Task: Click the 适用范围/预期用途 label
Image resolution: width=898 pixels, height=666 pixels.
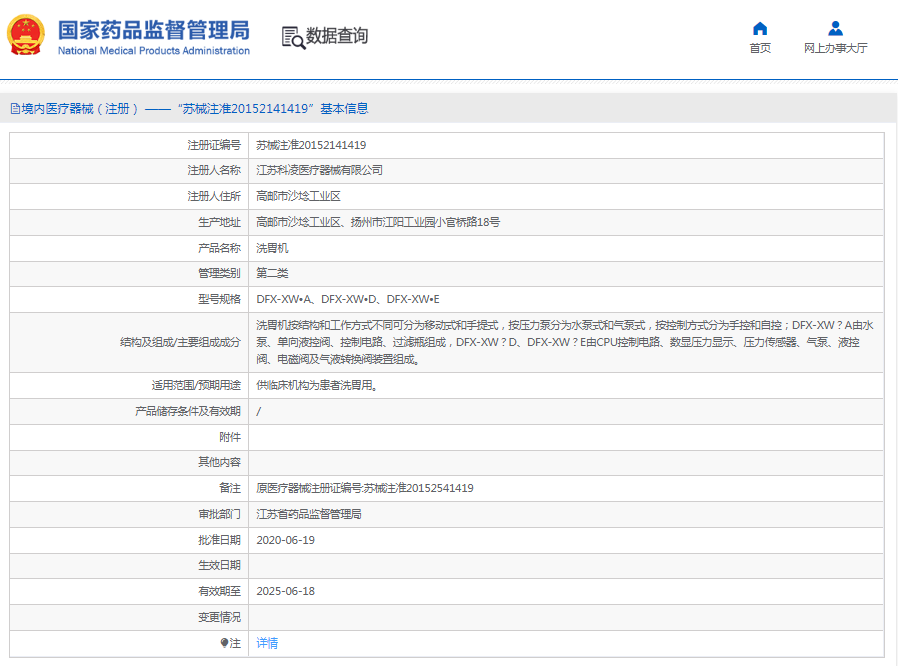Action: pos(196,385)
